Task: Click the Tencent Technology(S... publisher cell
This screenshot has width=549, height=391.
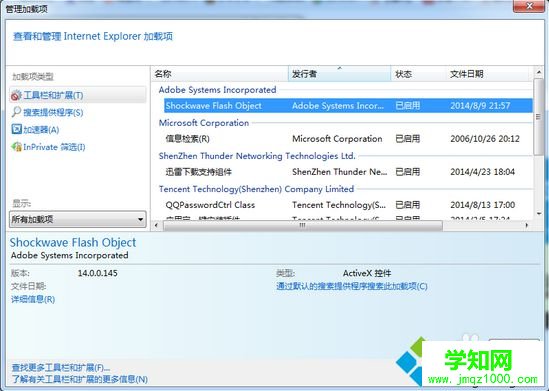Action: (339, 205)
